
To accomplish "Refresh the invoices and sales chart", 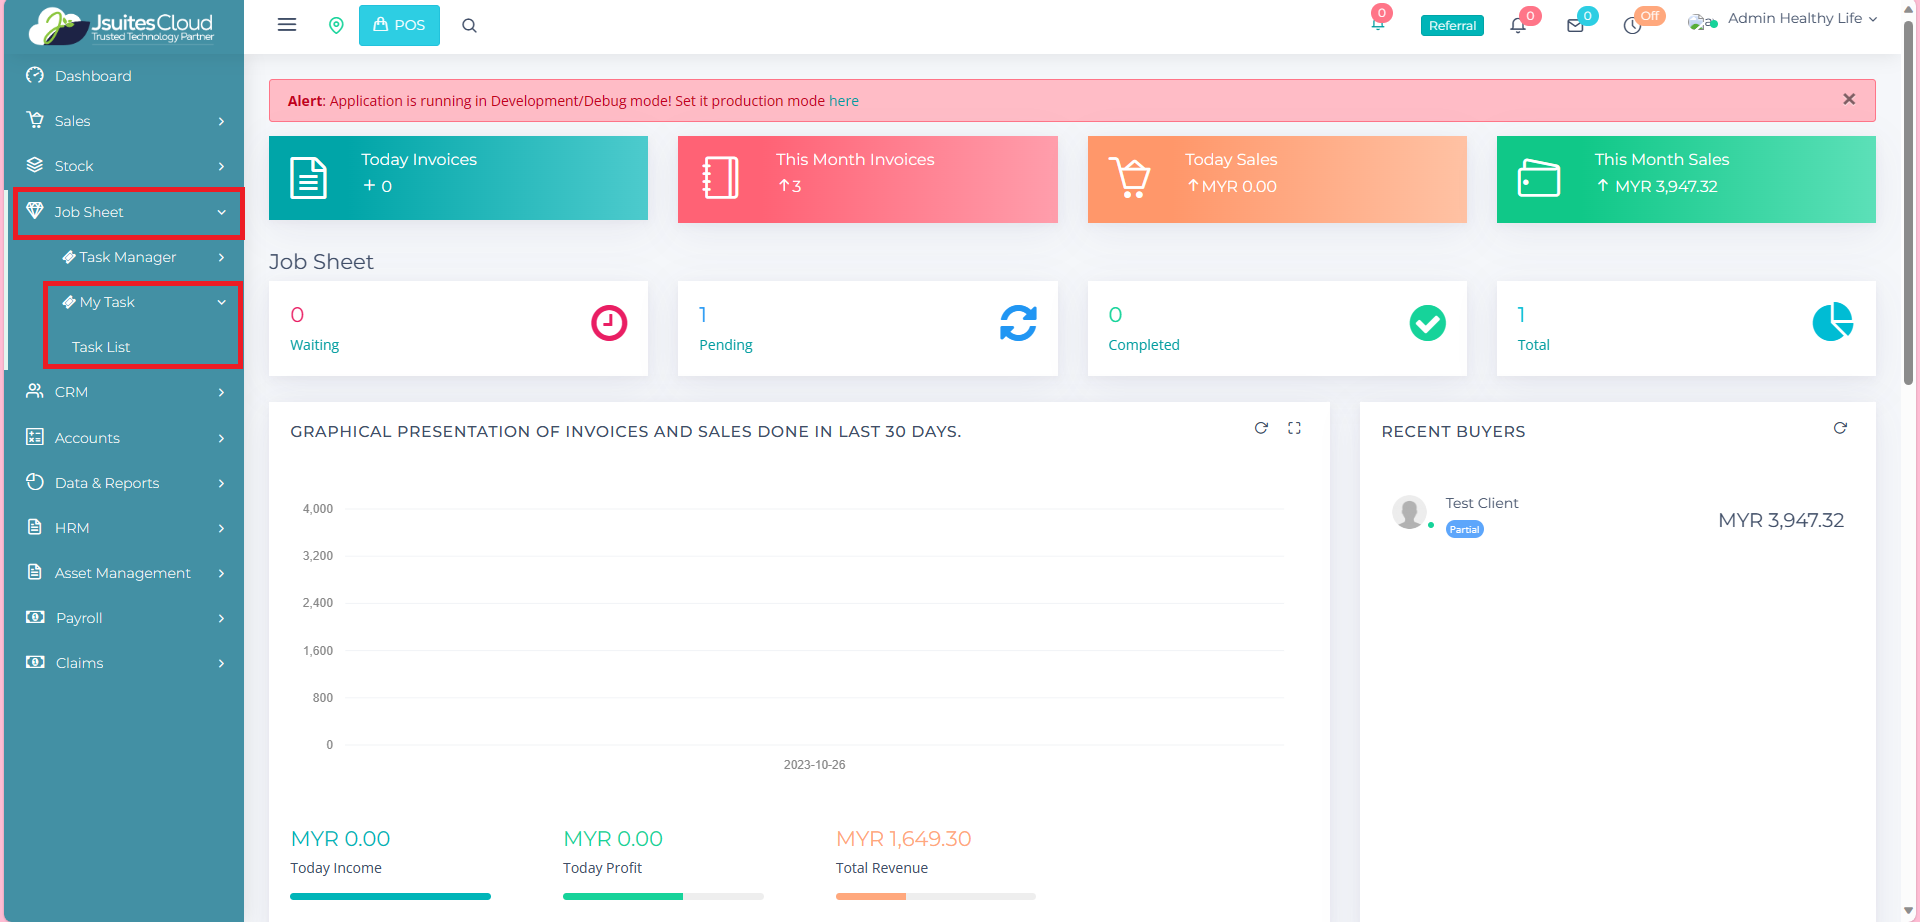I will pos(1261,428).
